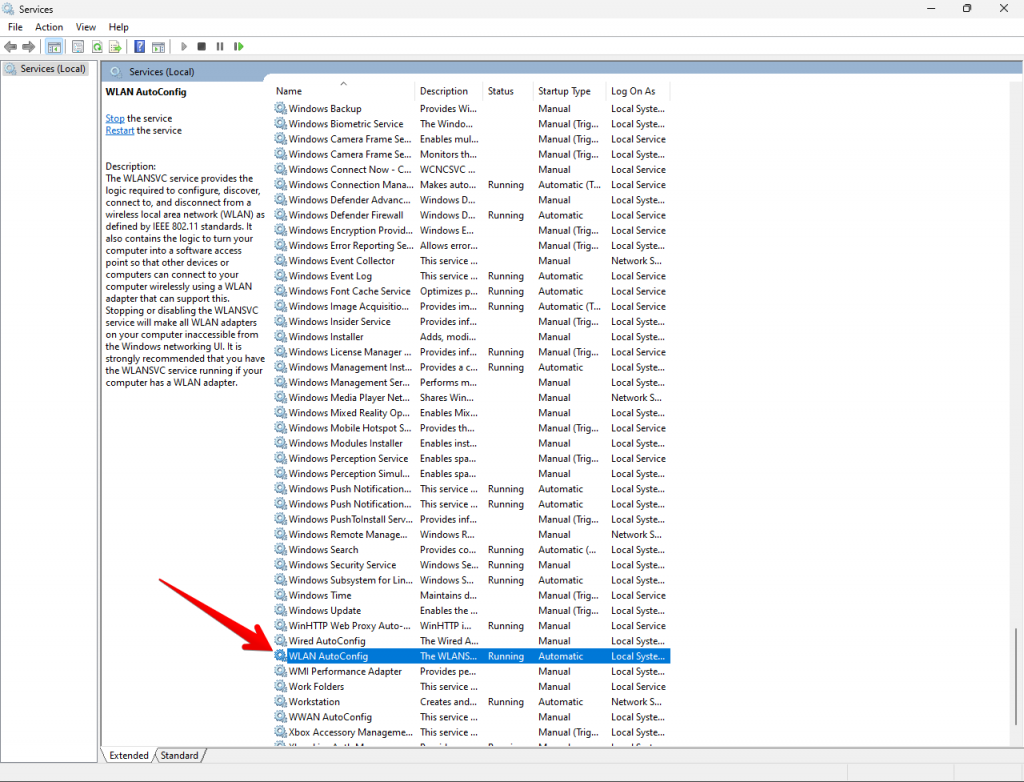1024x782 pixels.
Task: Click the Restart Service toolbar icon
Action: (x=238, y=46)
